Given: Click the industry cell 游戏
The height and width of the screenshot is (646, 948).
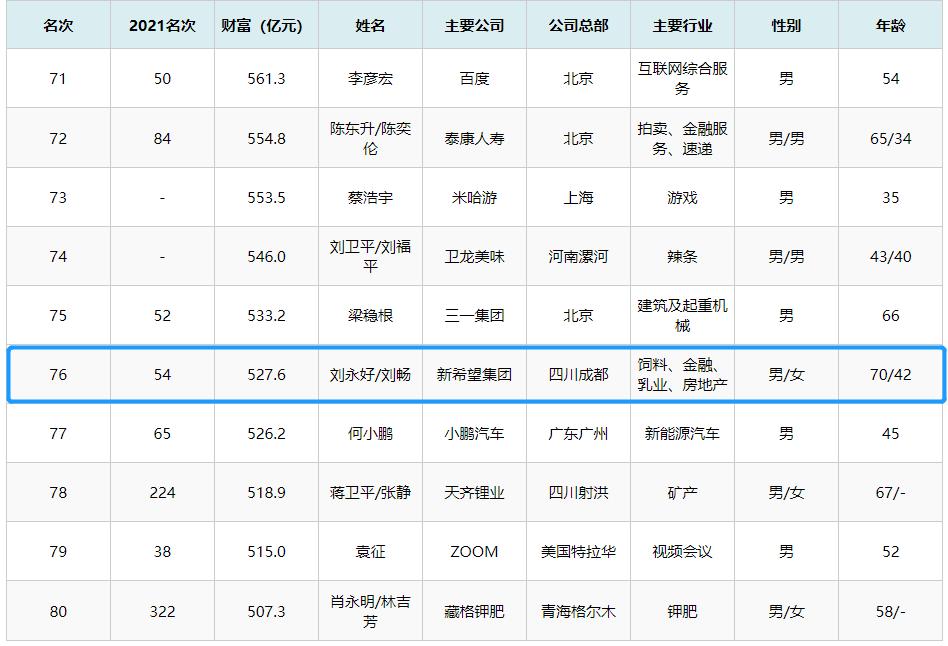Looking at the screenshot, I should (682, 198).
